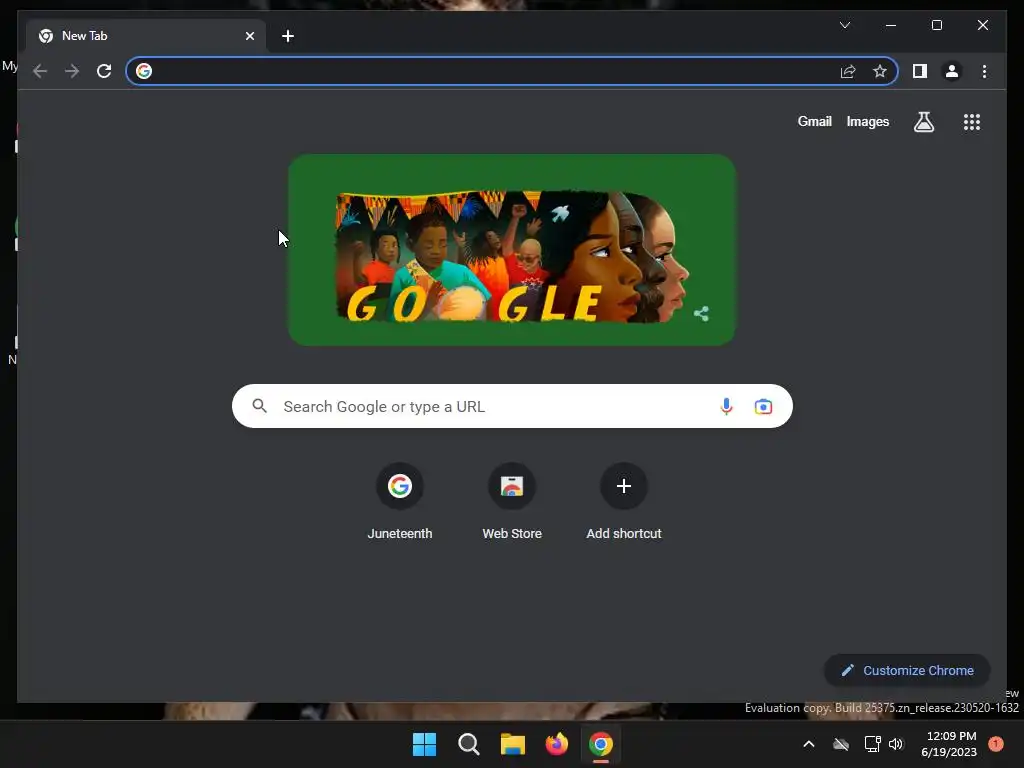Open the volume control in the tray
The width and height of the screenshot is (1024, 768).
point(896,744)
